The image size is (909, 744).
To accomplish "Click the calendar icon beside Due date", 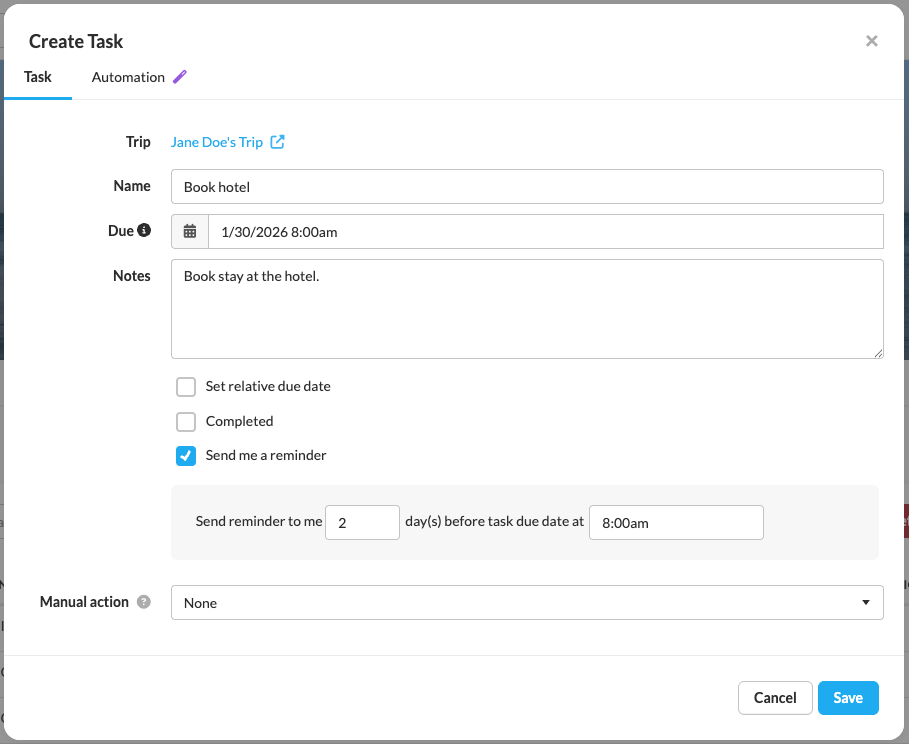I will 190,231.
